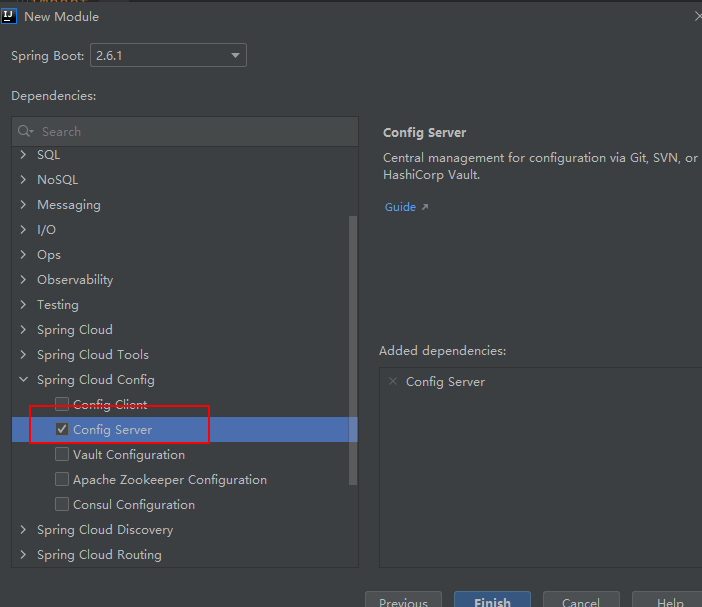702x607 pixels.
Task: Expand the Spring Cloud Discovery category
Action: (x=23, y=530)
